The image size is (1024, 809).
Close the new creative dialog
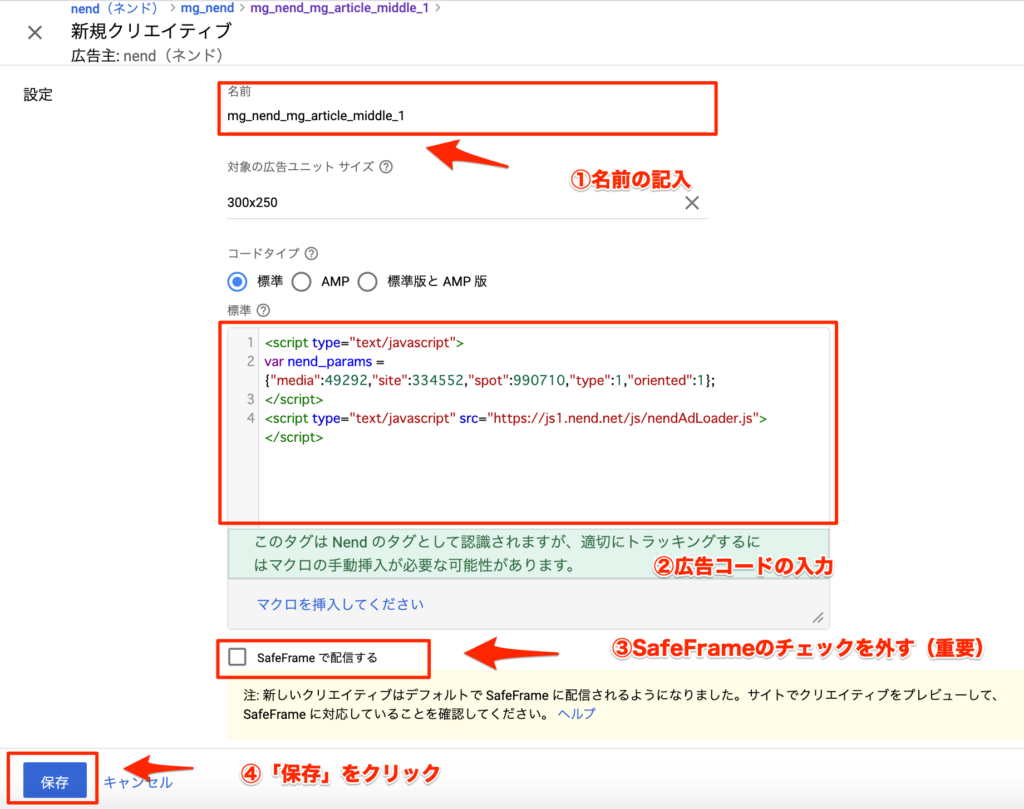pyautogui.click(x=35, y=33)
